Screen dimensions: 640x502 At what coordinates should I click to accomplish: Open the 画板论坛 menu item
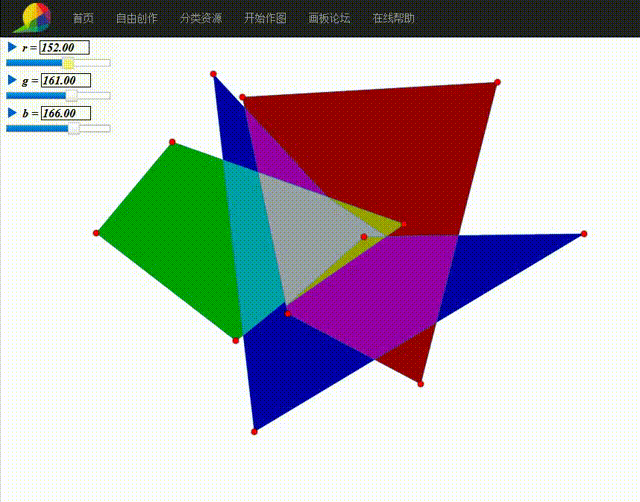(x=329, y=18)
